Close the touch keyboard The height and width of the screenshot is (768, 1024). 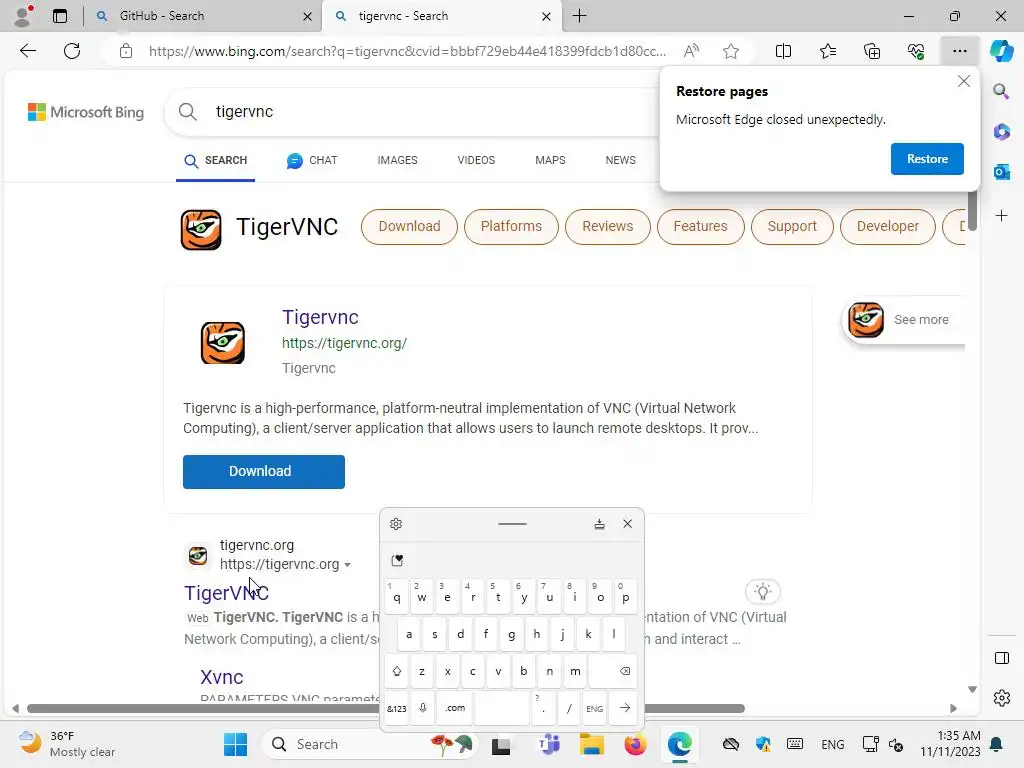point(628,524)
